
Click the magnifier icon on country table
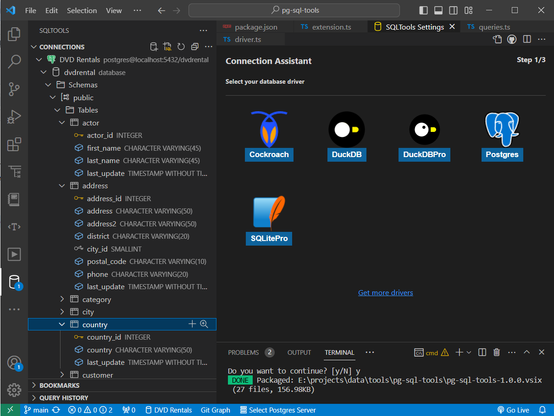click(x=204, y=324)
